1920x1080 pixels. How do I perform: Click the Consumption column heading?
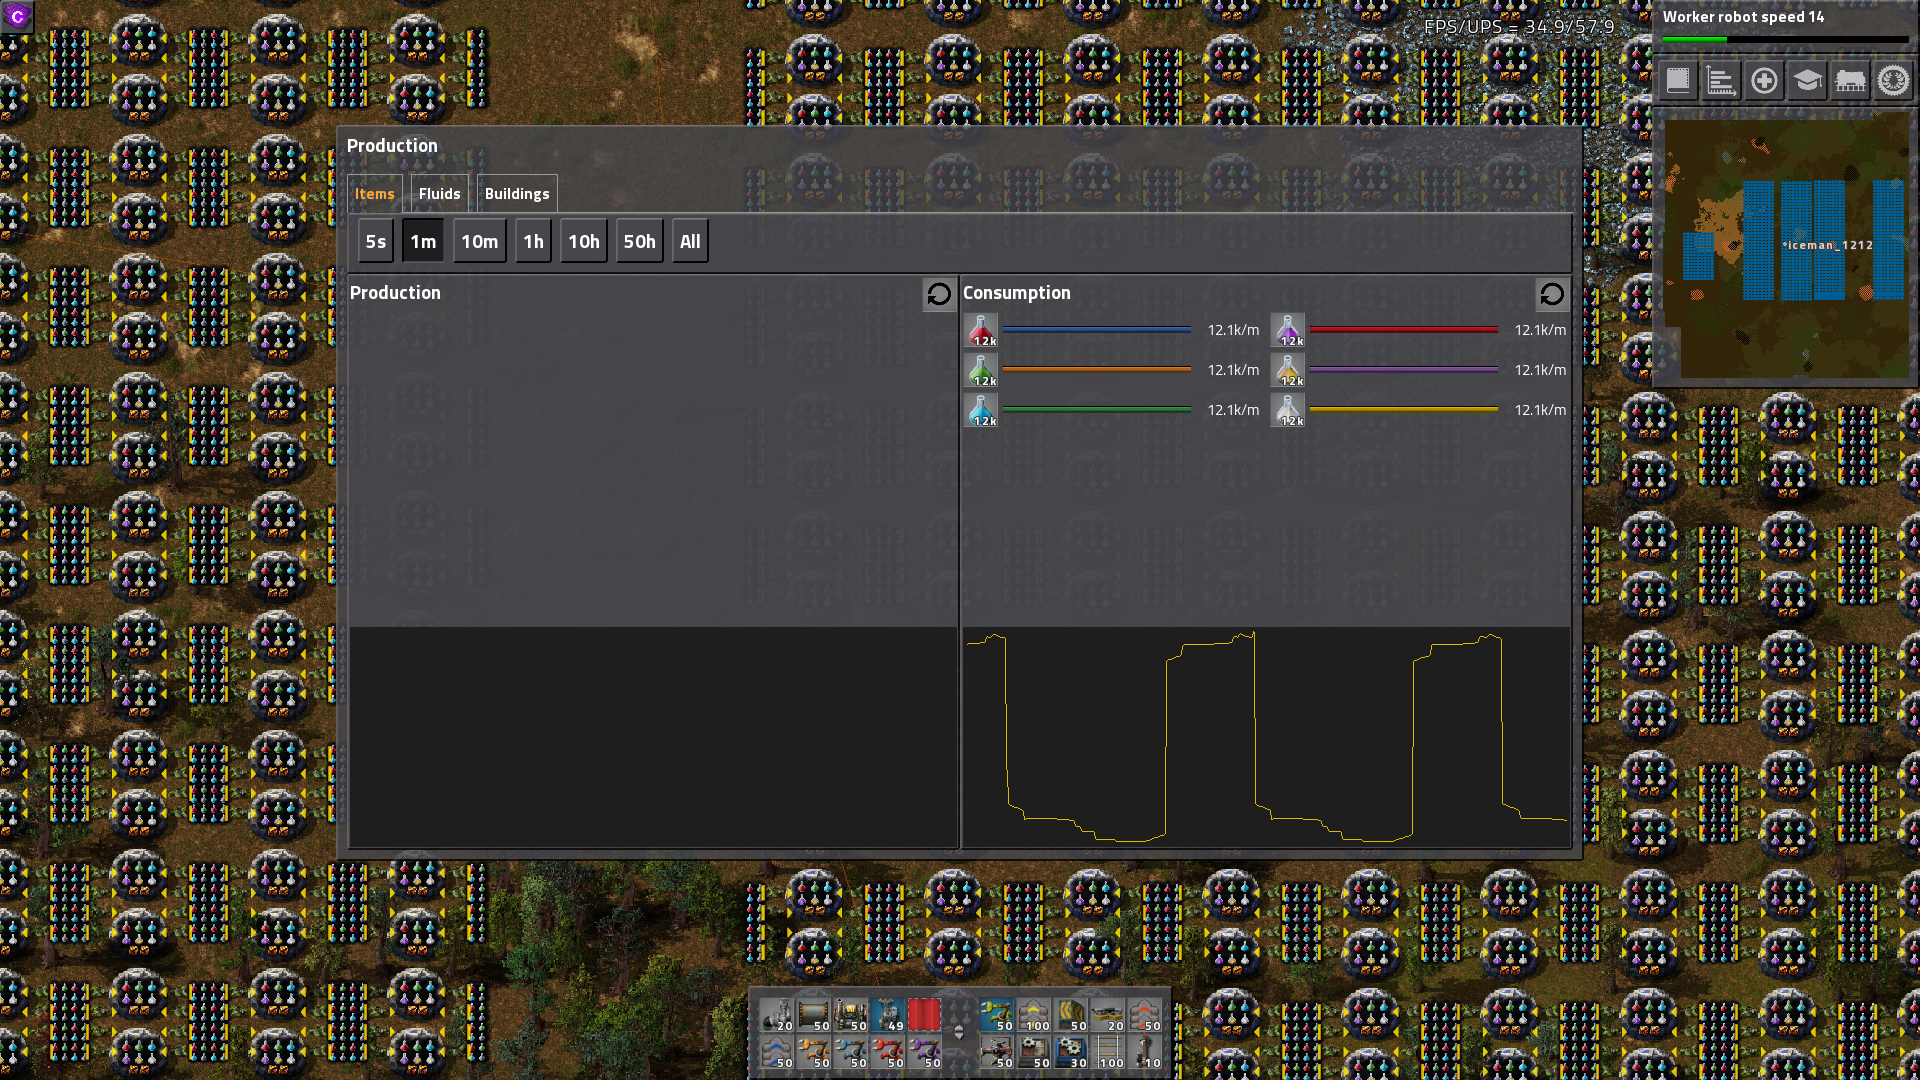1016,293
